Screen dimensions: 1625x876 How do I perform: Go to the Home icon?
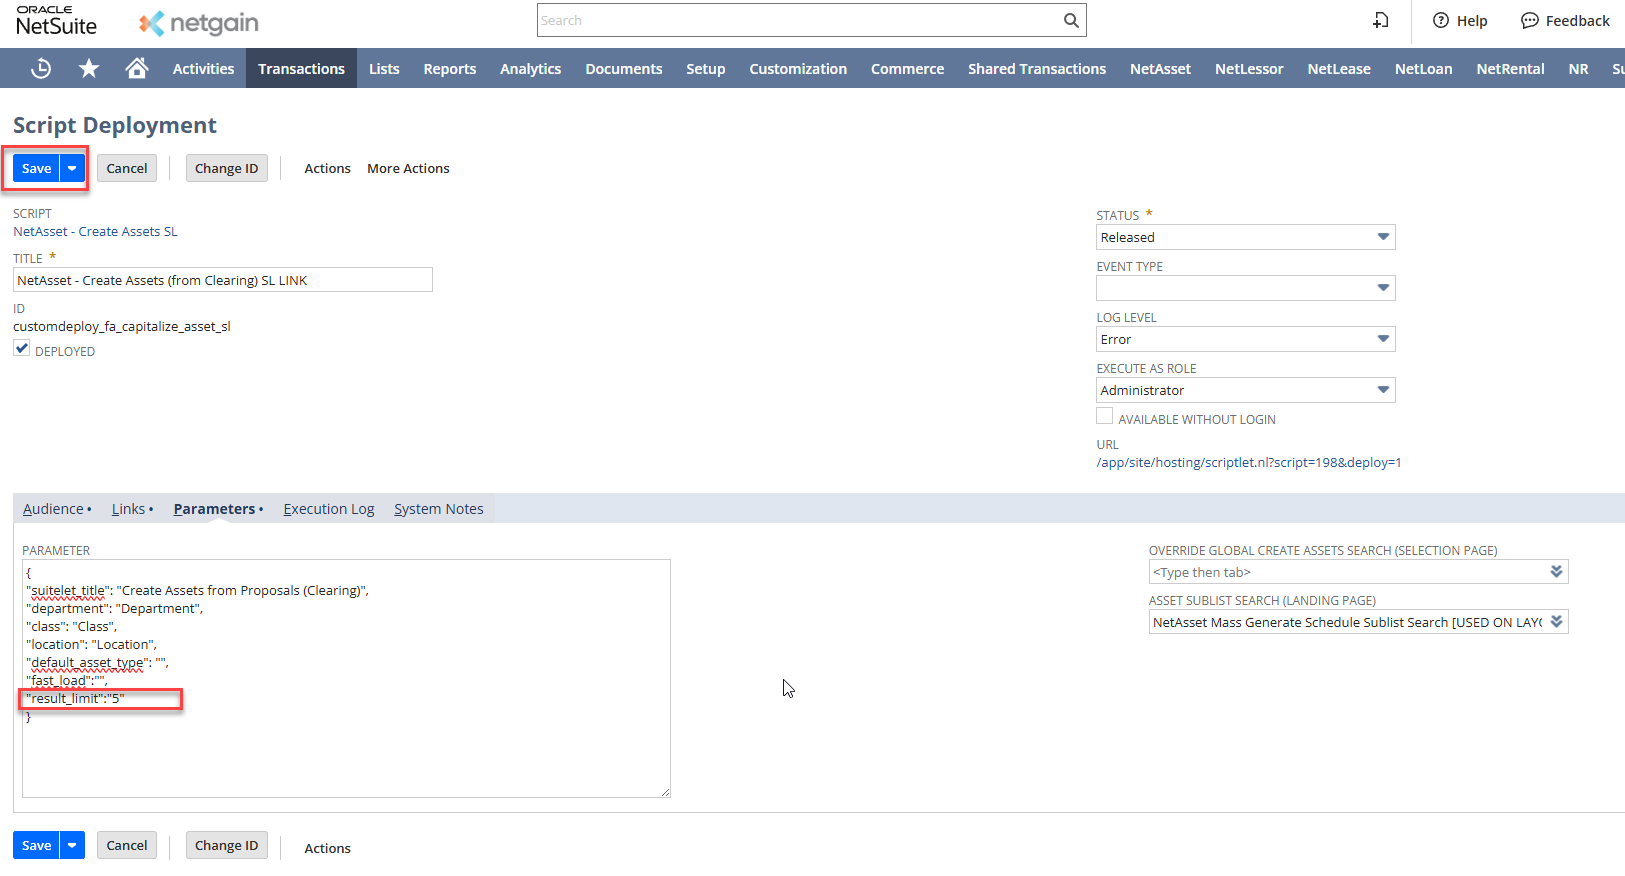click(x=137, y=68)
